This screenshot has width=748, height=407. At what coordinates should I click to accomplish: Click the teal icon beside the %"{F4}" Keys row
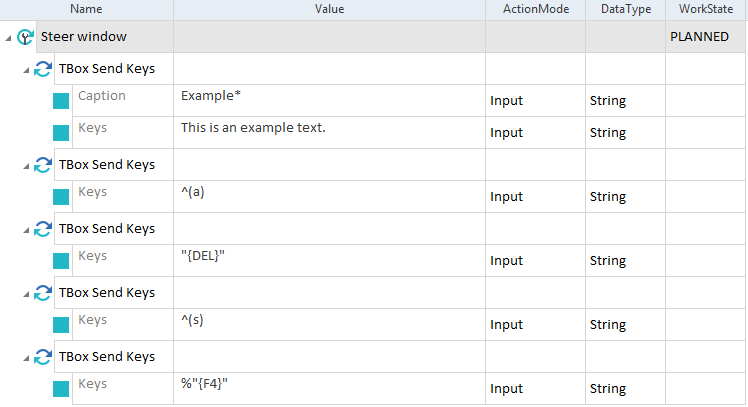(x=61, y=389)
